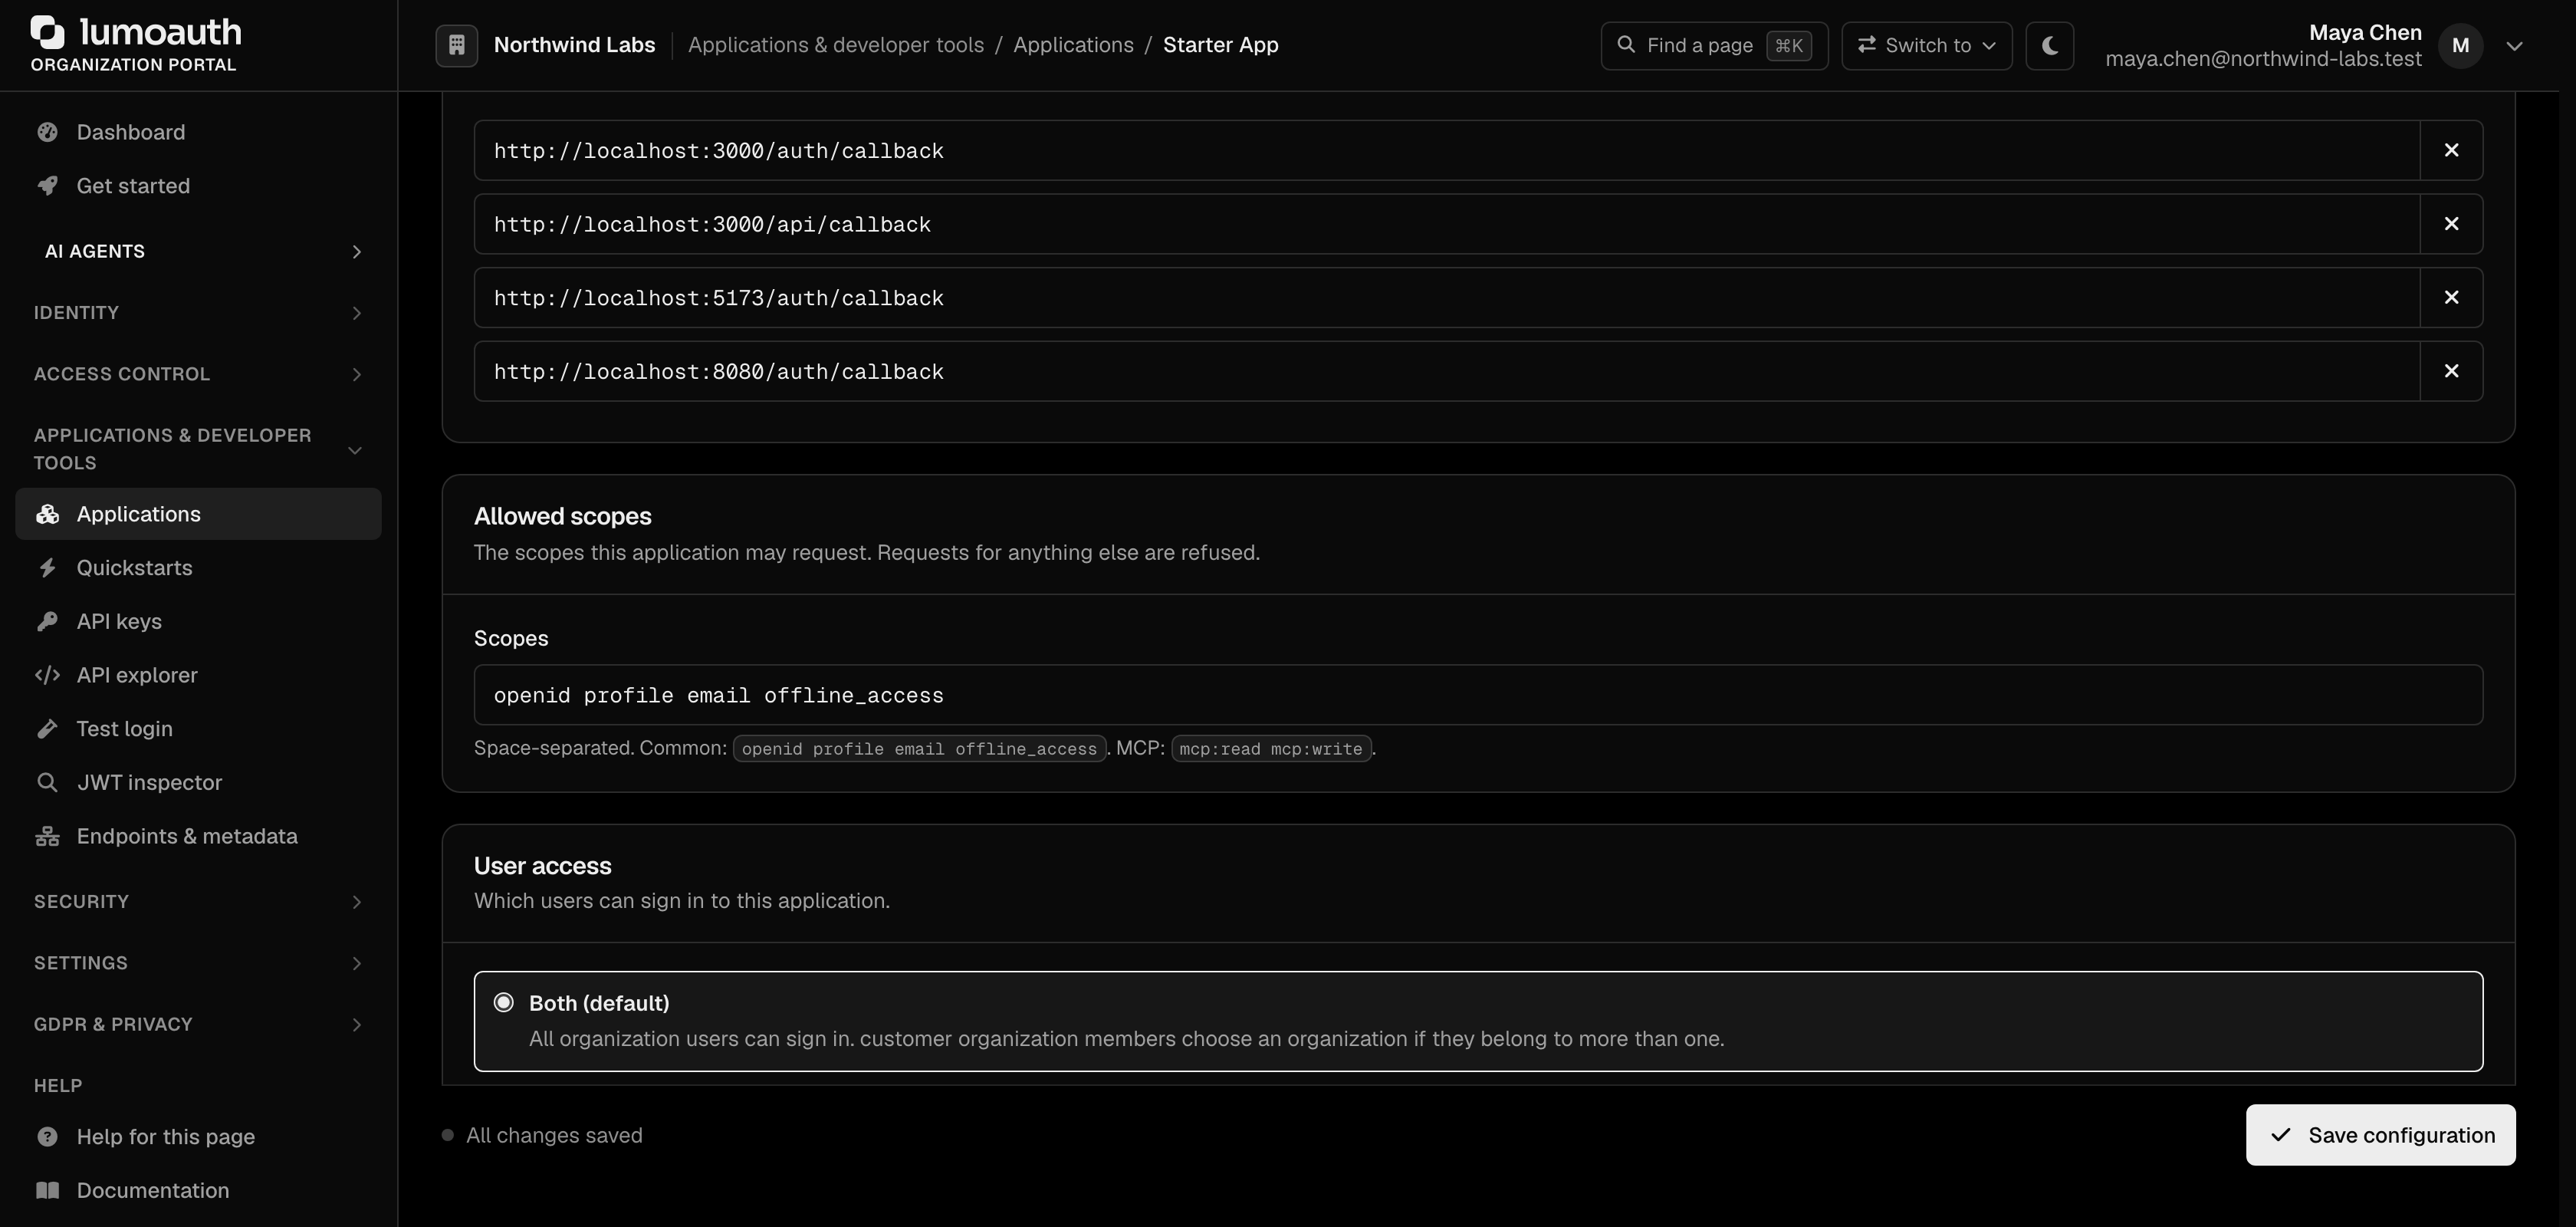Viewport: 2576px width, 1227px height.
Task: Click the Northwind Labs organization name
Action: [574, 45]
